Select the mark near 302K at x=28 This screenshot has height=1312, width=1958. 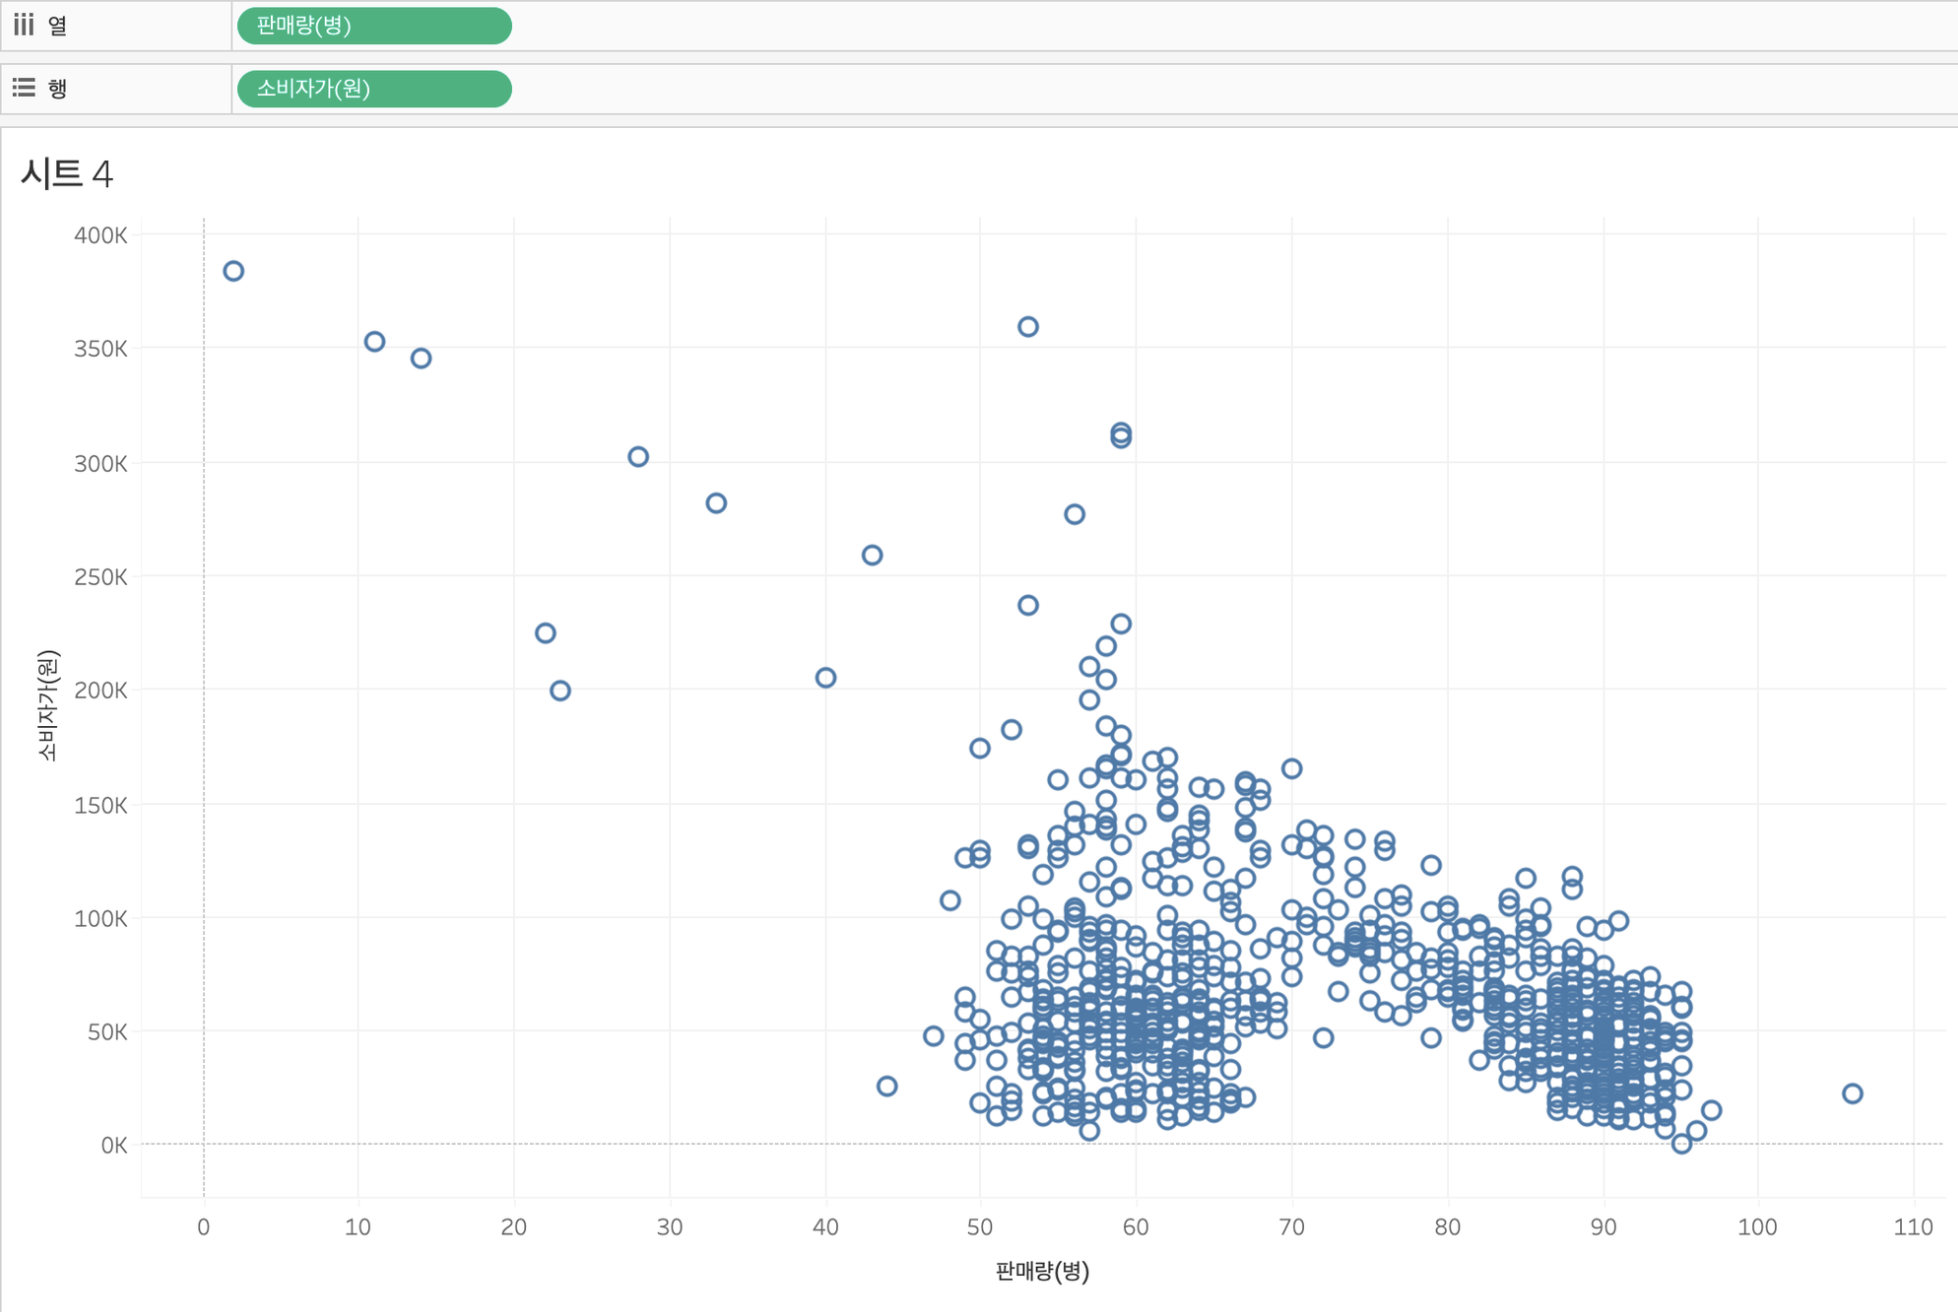click(x=638, y=457)
